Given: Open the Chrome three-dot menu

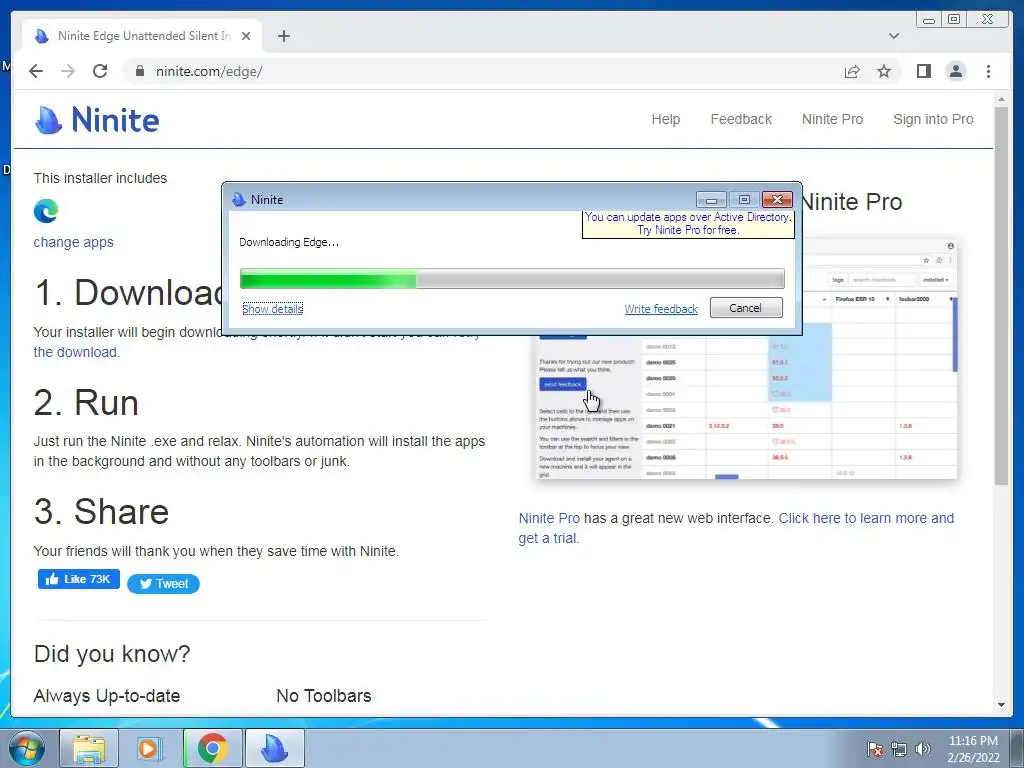Looking at the screenshot, I should coord(988,71).
